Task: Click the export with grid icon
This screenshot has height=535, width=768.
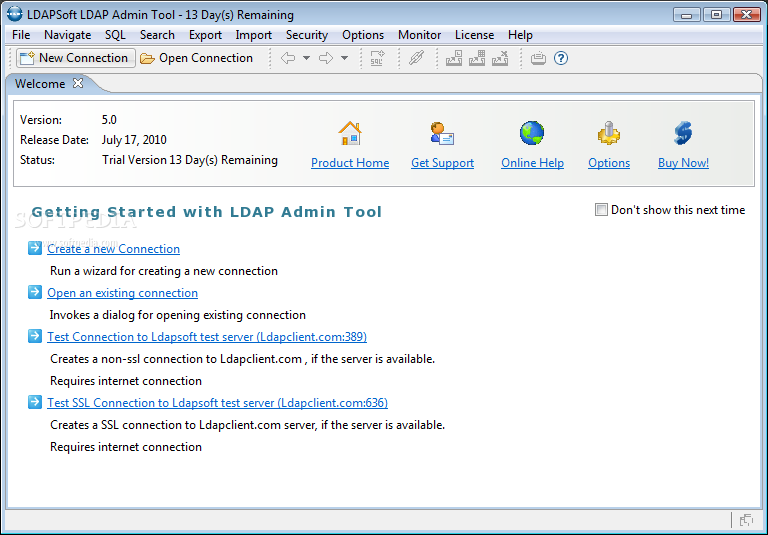Action: (x=477, y=58)
